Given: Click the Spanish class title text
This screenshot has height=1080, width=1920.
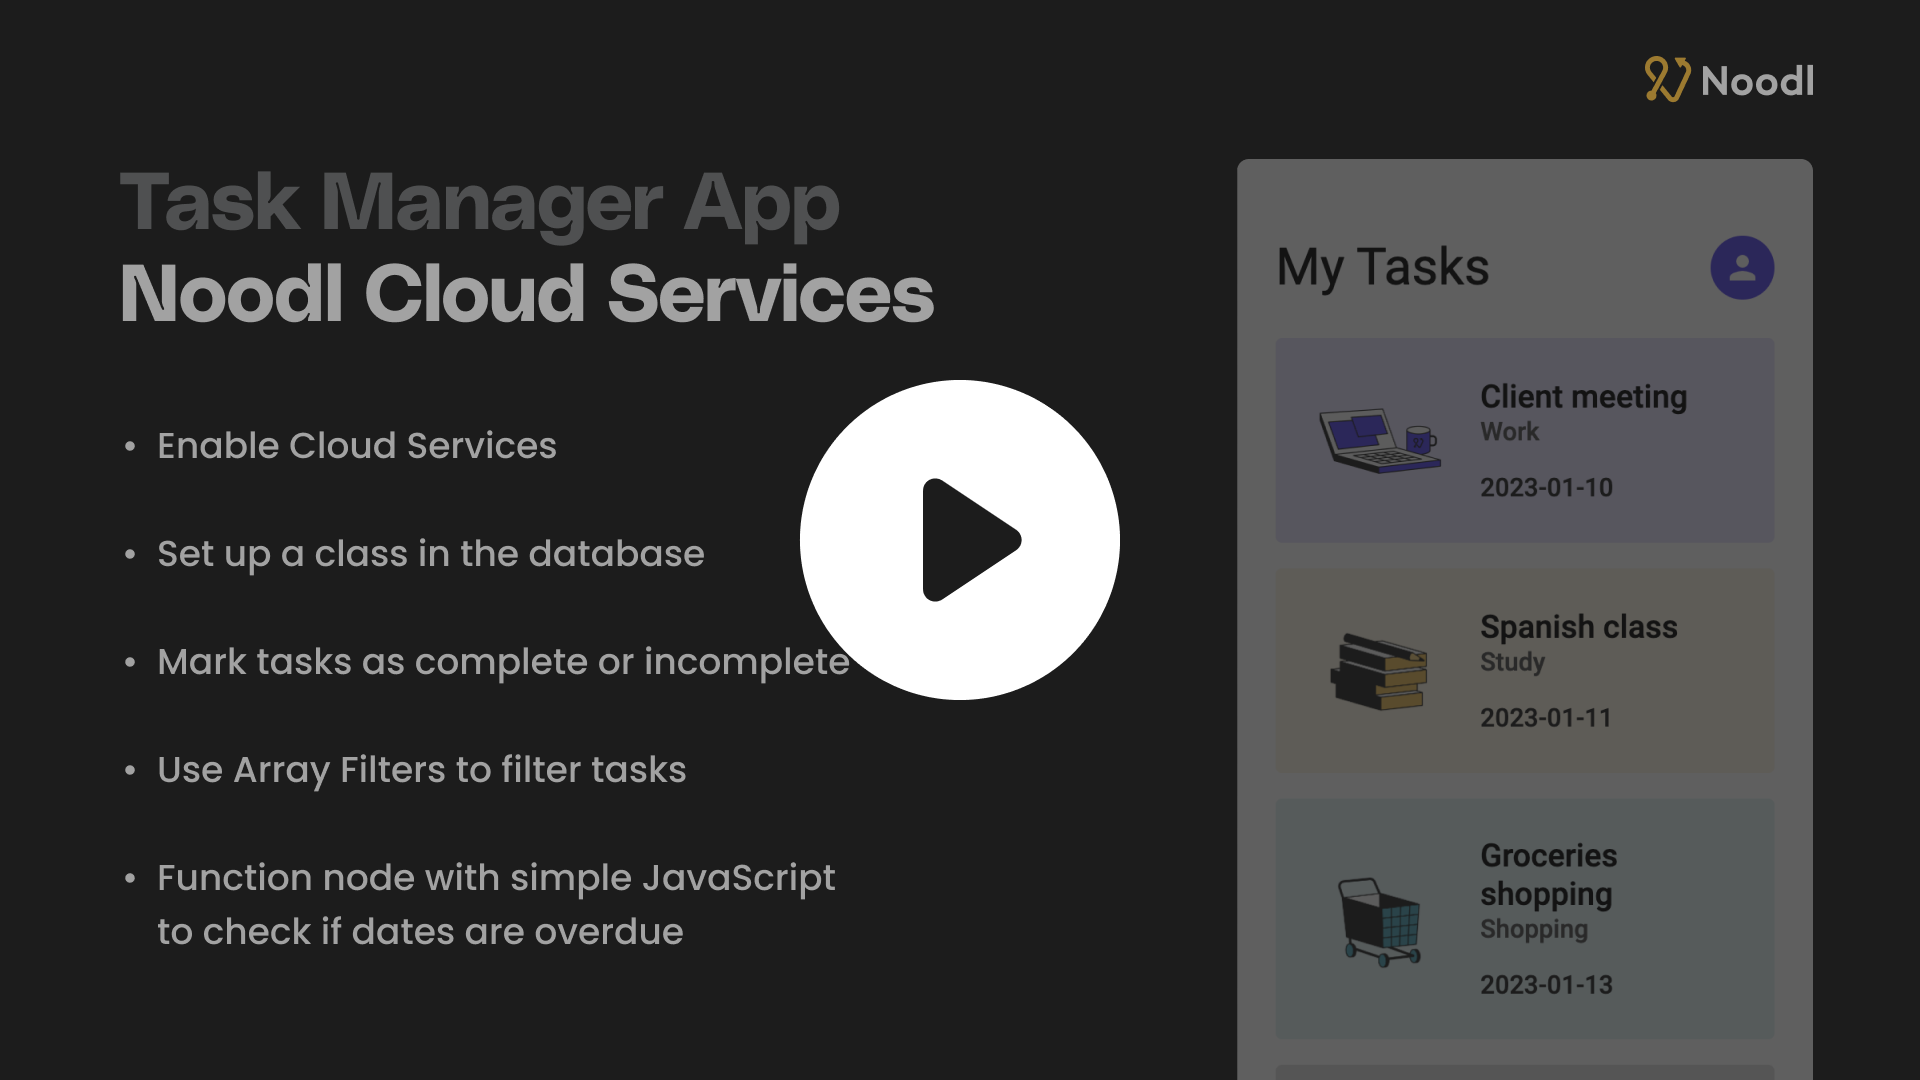Looking at the screenshot, I should click(1578, 627).
